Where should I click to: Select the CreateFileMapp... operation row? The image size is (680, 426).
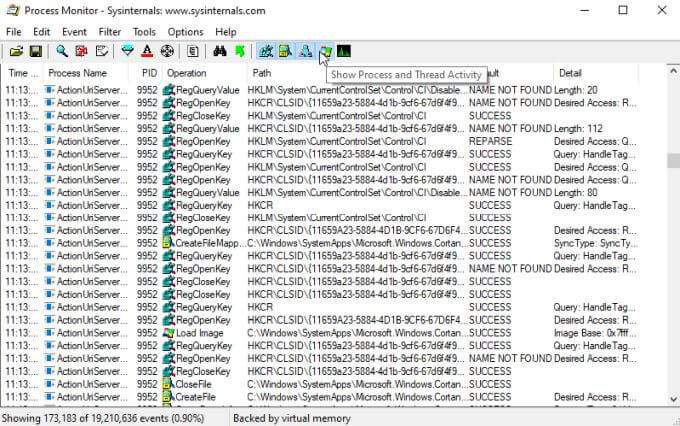point(321,243)
